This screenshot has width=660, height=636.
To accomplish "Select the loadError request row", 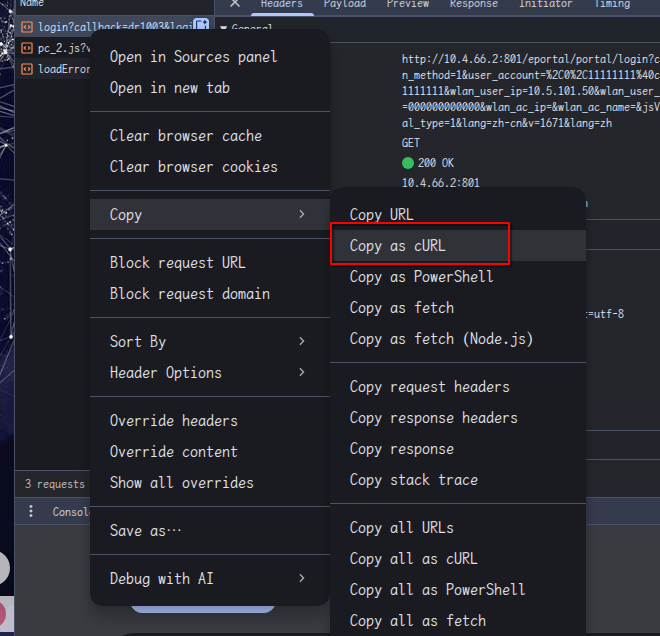I will (53, 69).
